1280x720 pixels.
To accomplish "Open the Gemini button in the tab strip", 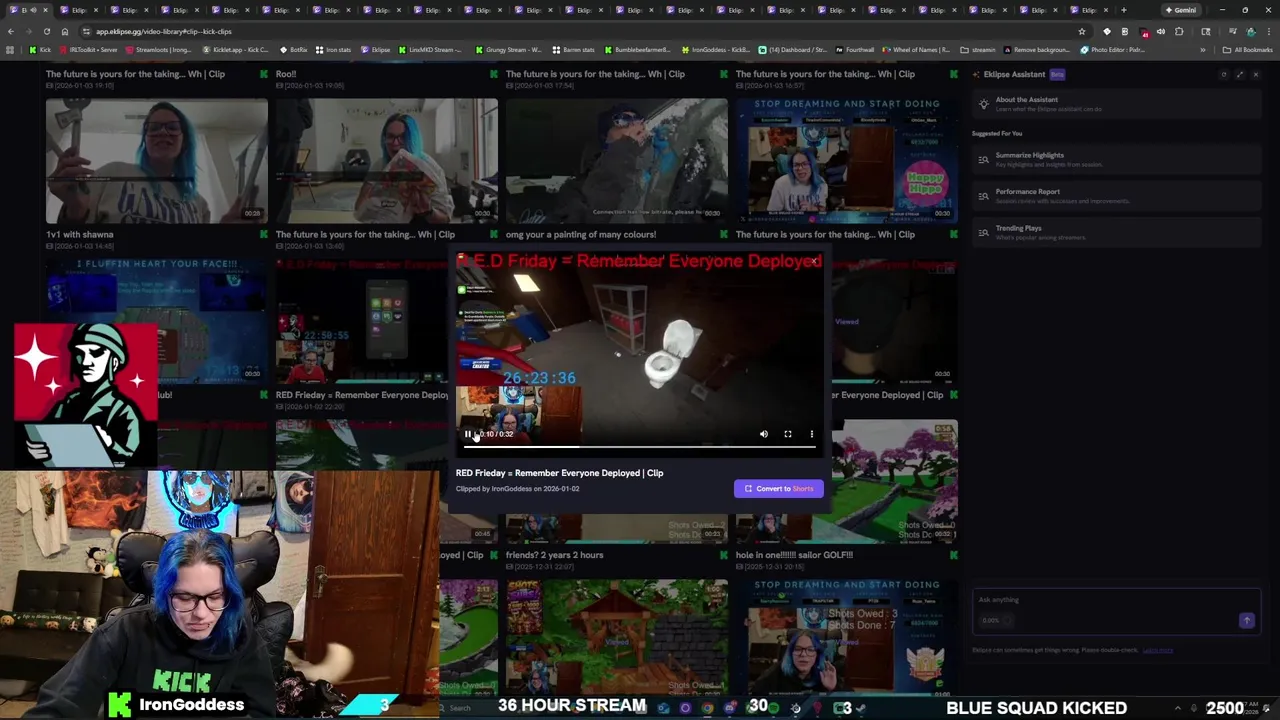I will pyautogui.click(x=1181, y=10).
